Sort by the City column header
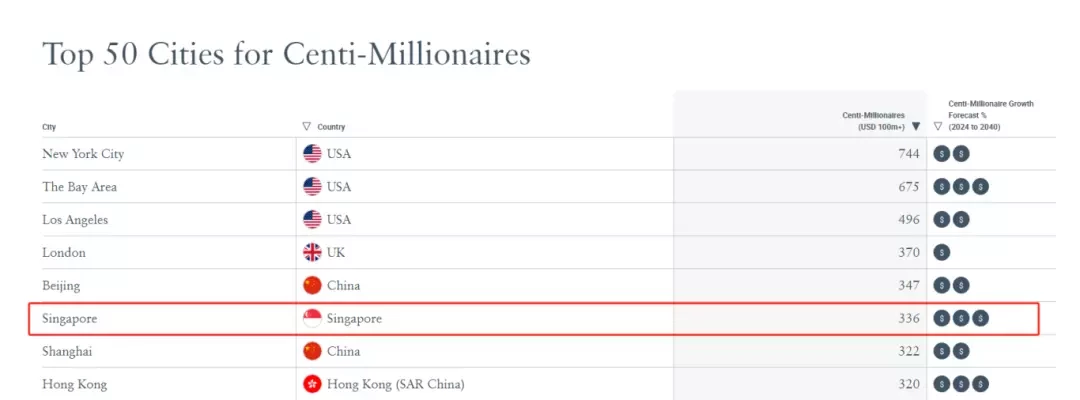 49,127
